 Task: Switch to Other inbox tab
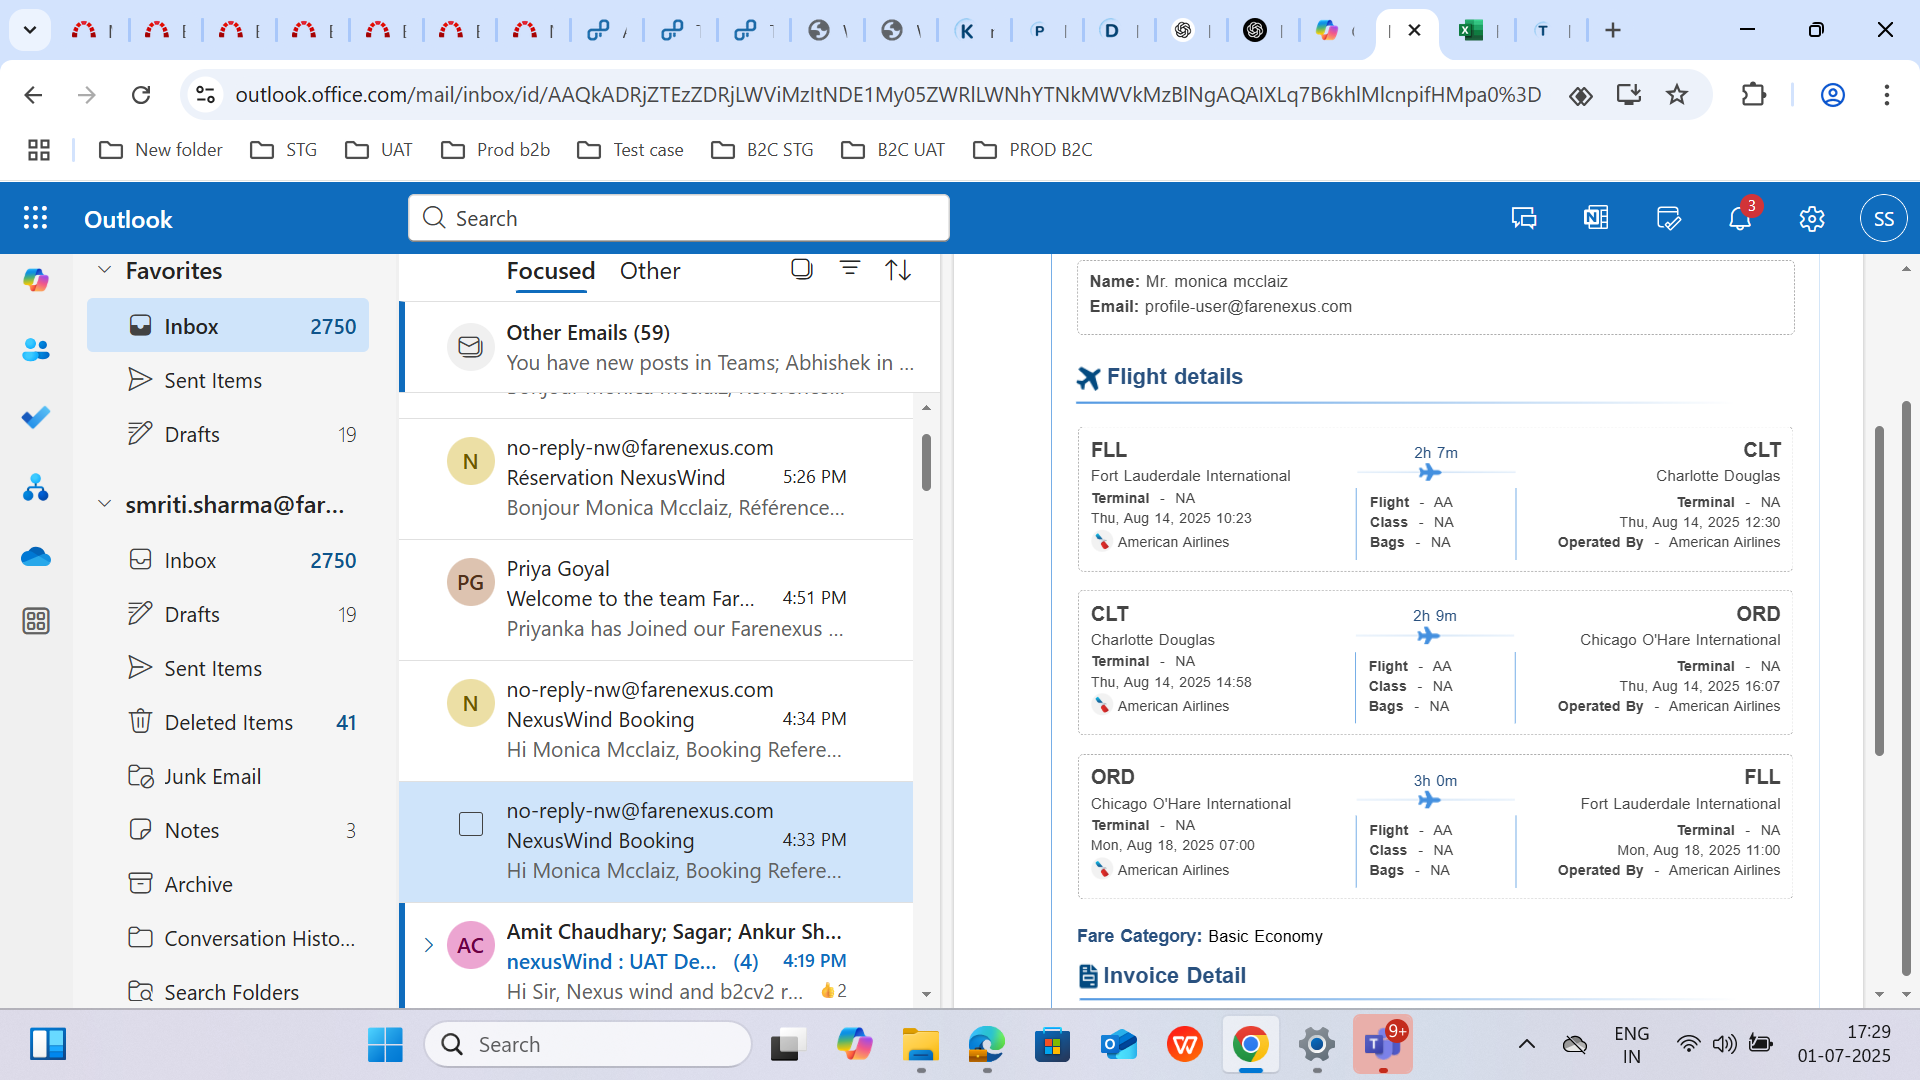click(x=650, y=271)
